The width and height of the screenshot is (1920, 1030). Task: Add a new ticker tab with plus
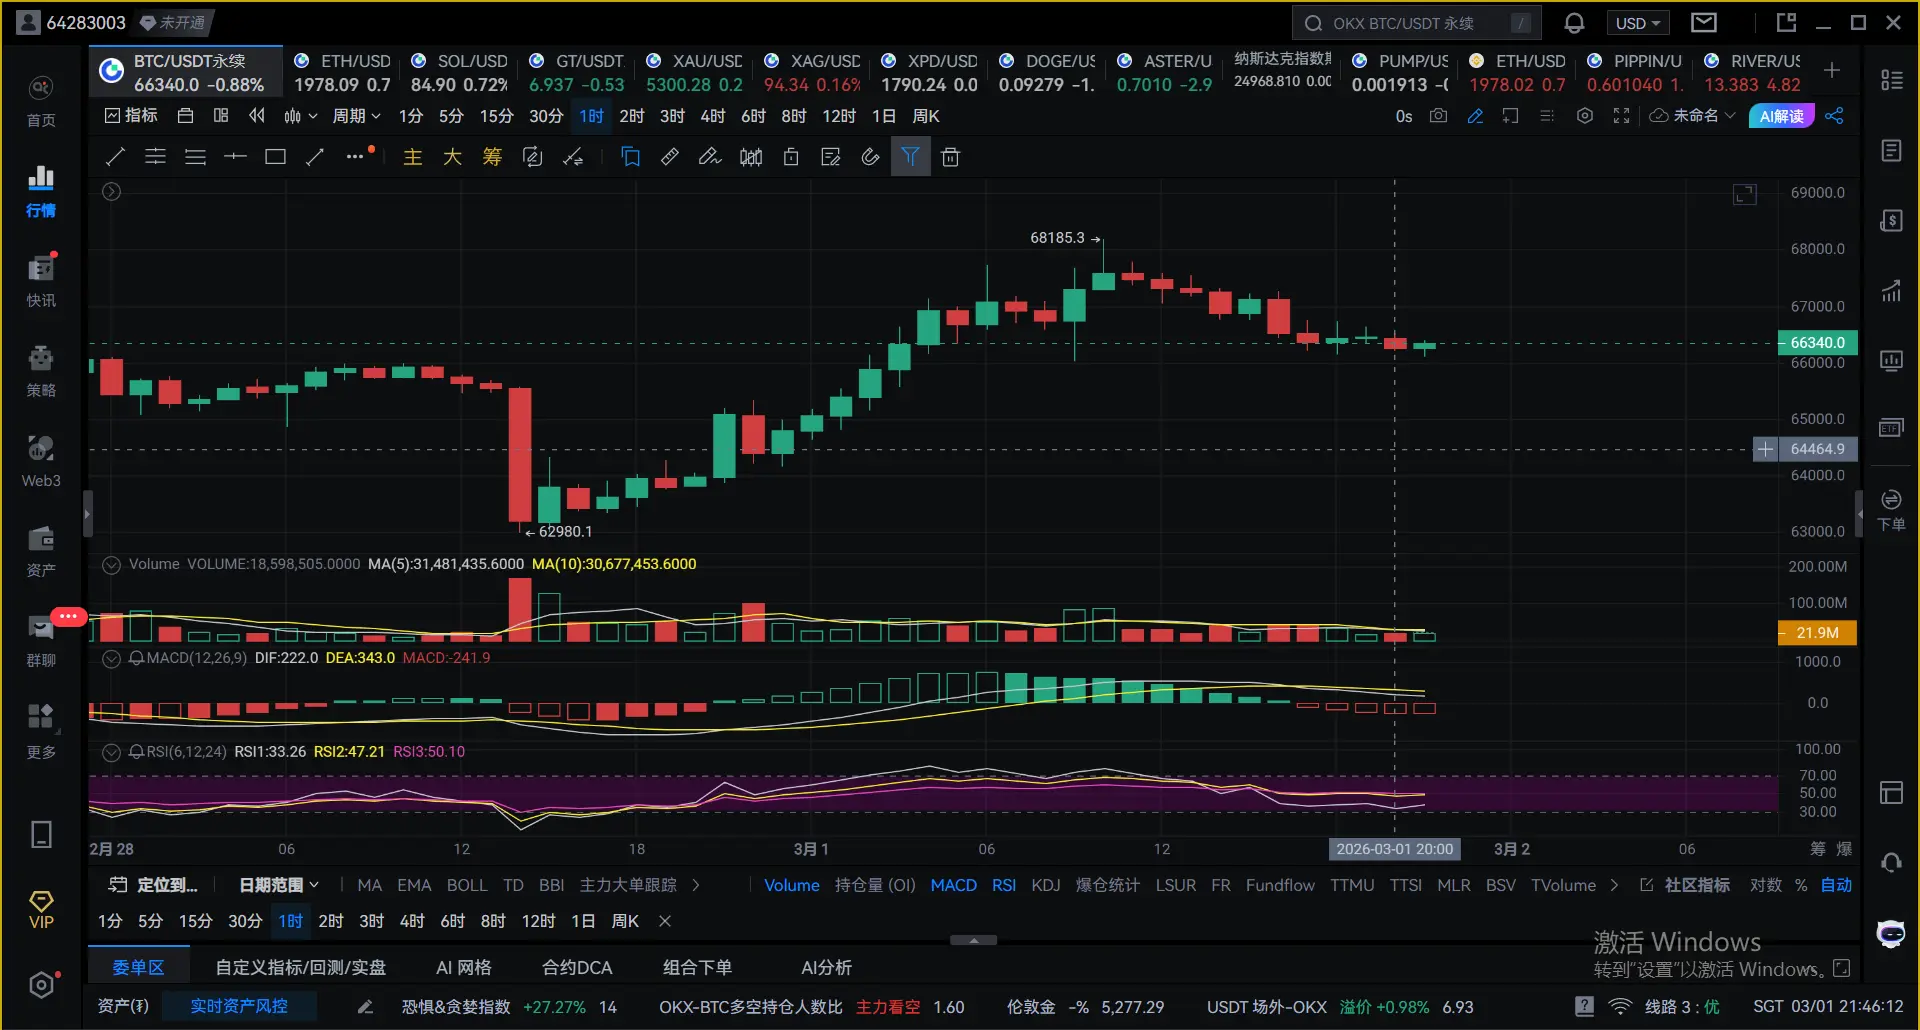click(1832, 70)
